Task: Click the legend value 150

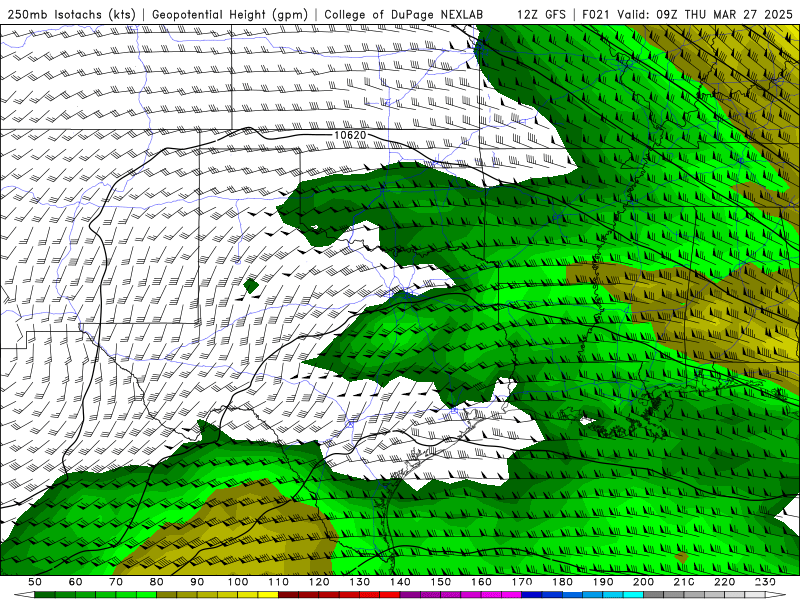Action: (440, 582)
